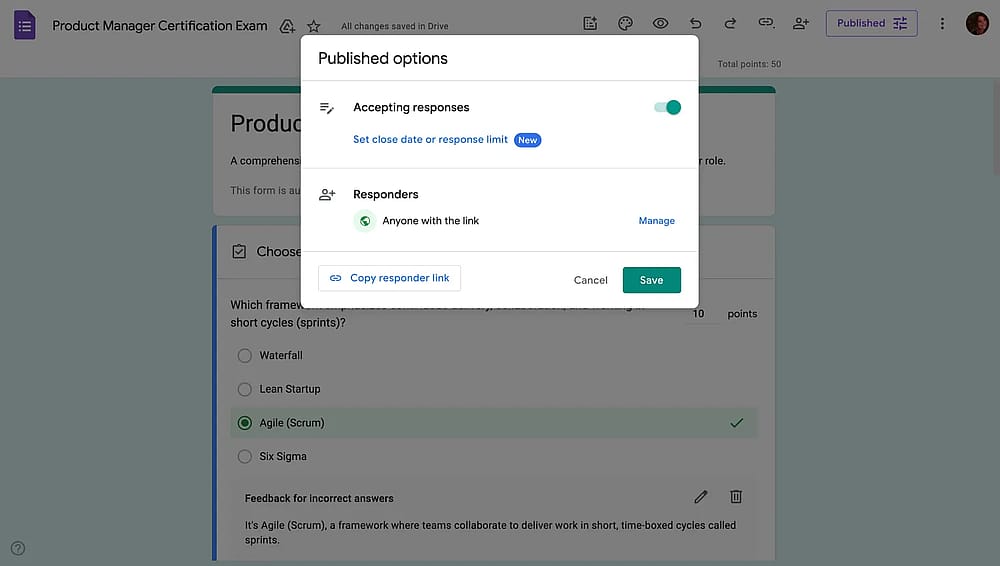Preview the form with the eye icon

point(660,24)
